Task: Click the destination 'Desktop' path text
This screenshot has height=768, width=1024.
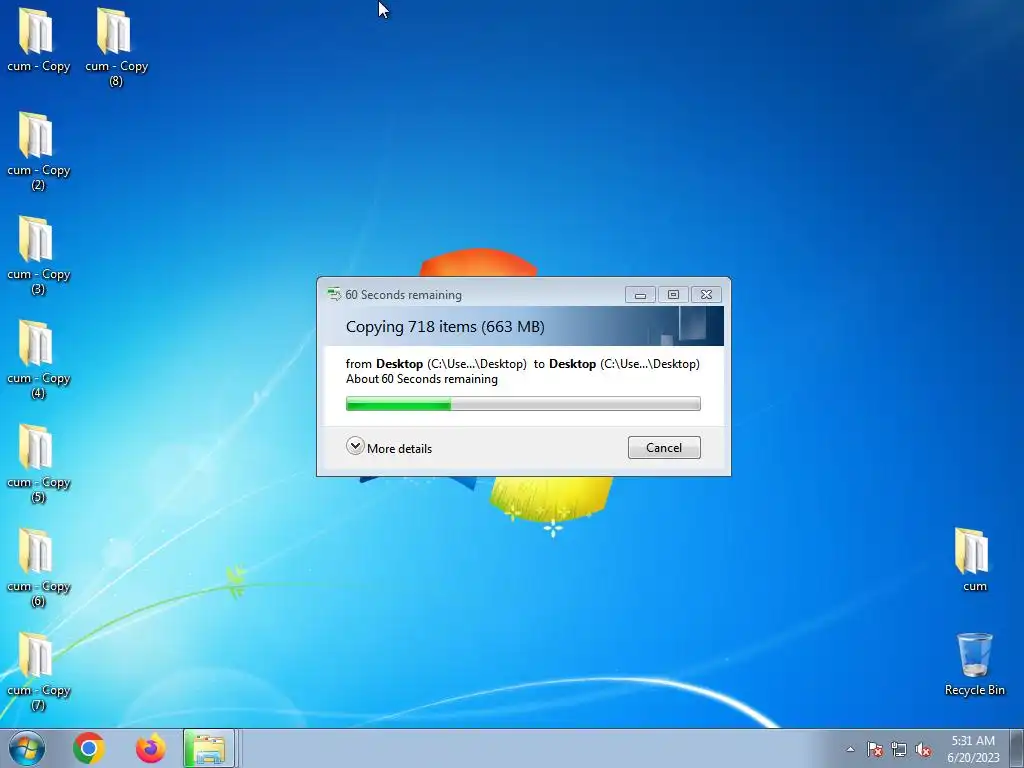Action: coord(624,364)
